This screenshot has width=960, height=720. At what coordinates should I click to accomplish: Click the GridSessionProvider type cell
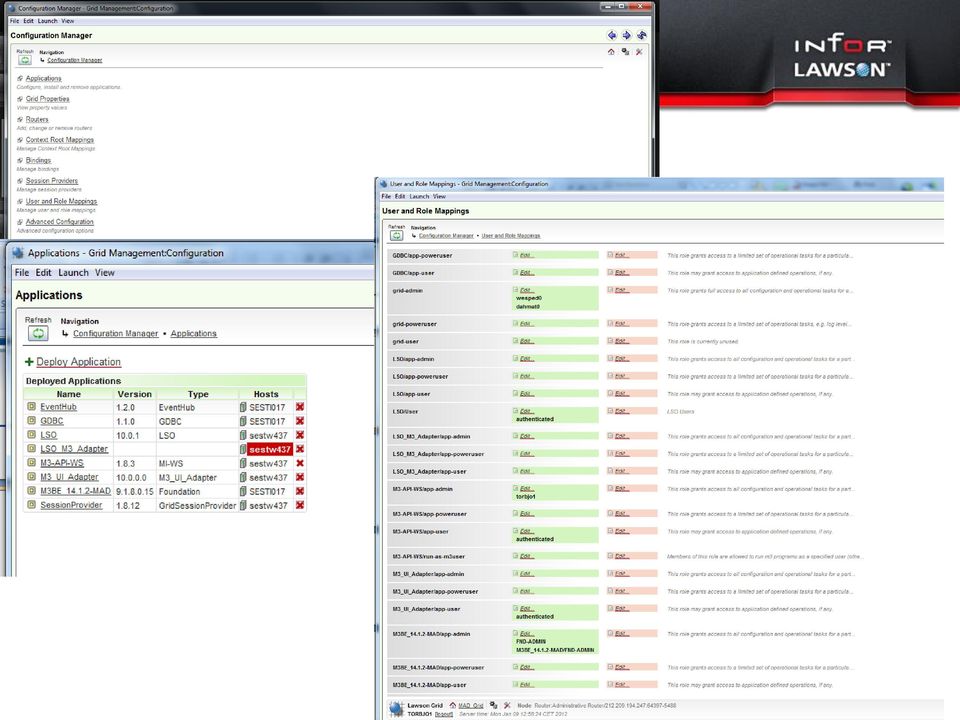[x=197, y=506]
